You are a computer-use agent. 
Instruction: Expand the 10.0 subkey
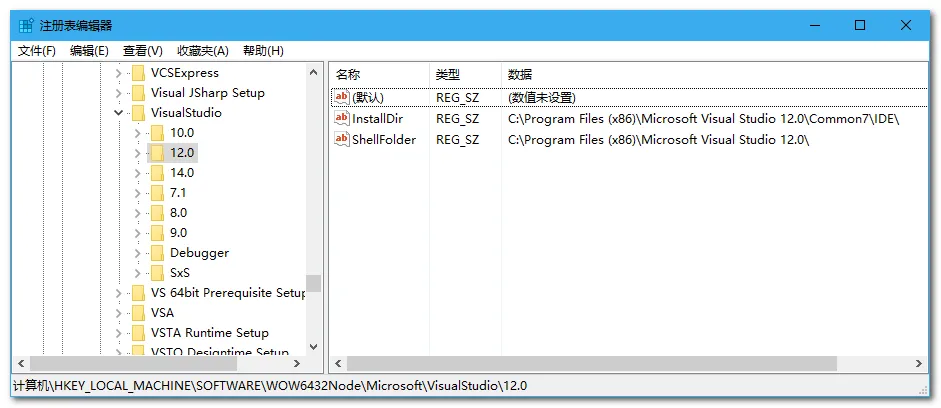138,133
